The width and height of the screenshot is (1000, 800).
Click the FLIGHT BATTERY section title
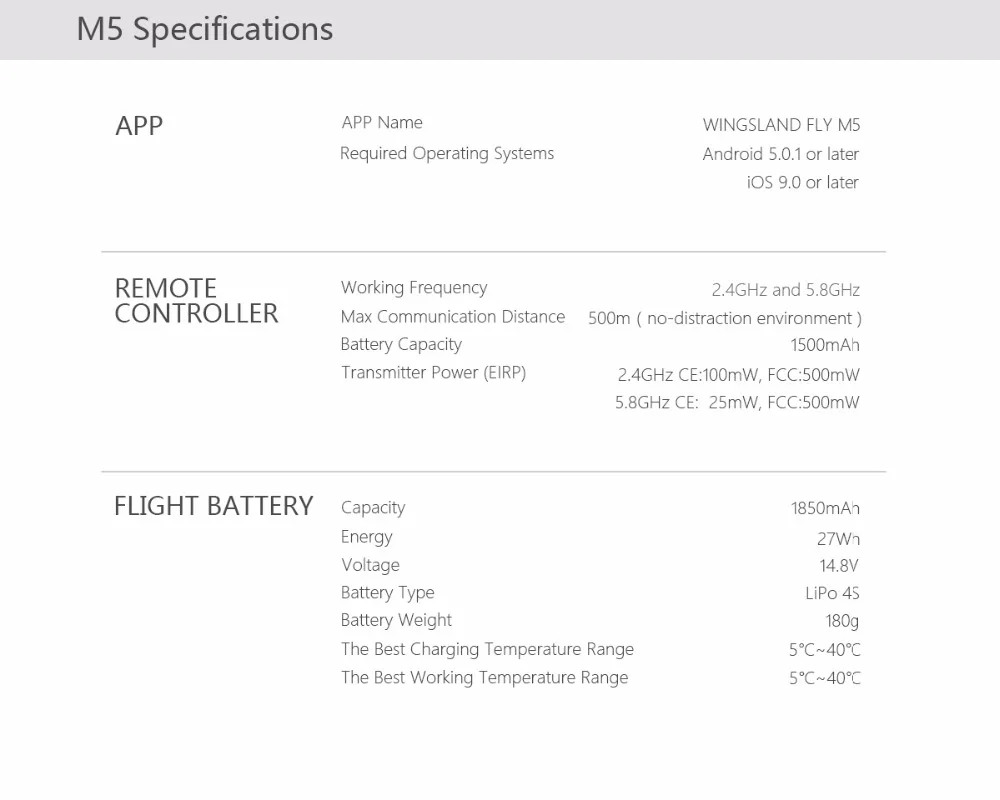point(214,506)
